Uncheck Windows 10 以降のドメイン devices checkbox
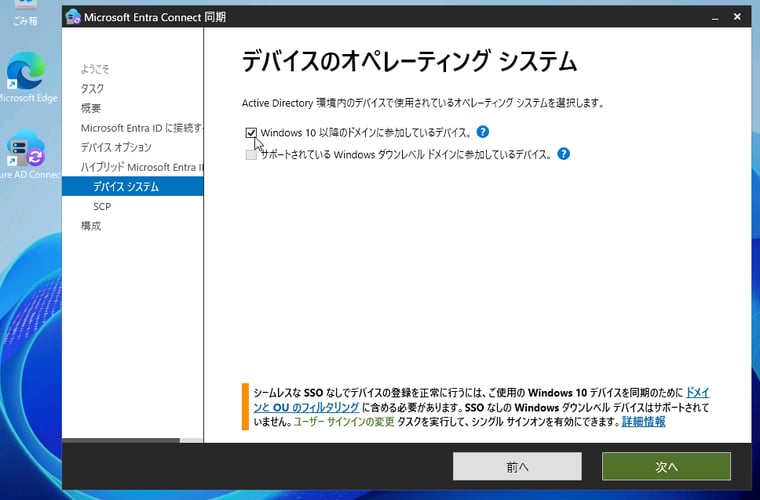Viewport: 760px width, 500px height. (251, 132)
